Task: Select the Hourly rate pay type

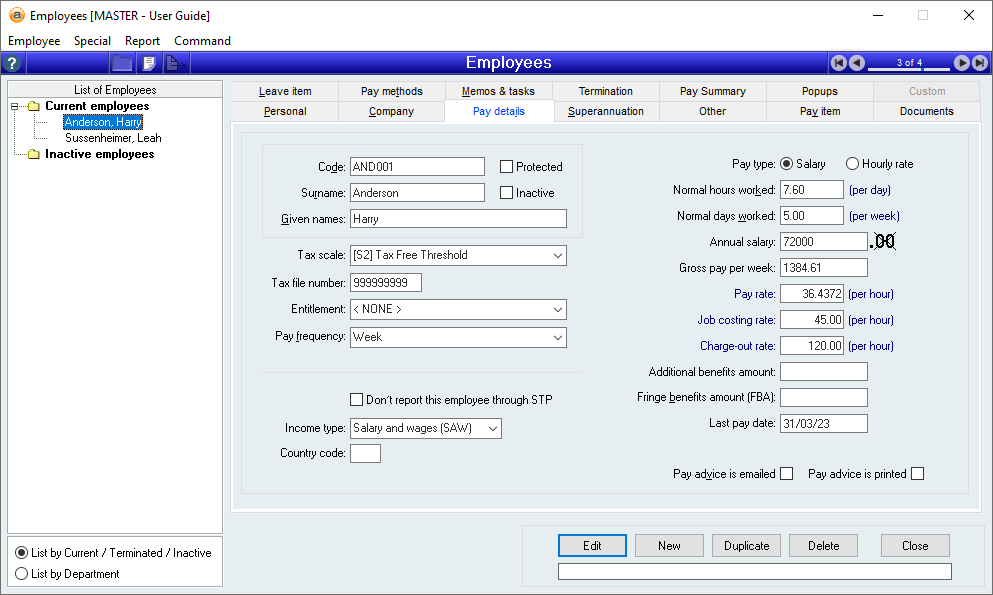Action: coord(853,164)
